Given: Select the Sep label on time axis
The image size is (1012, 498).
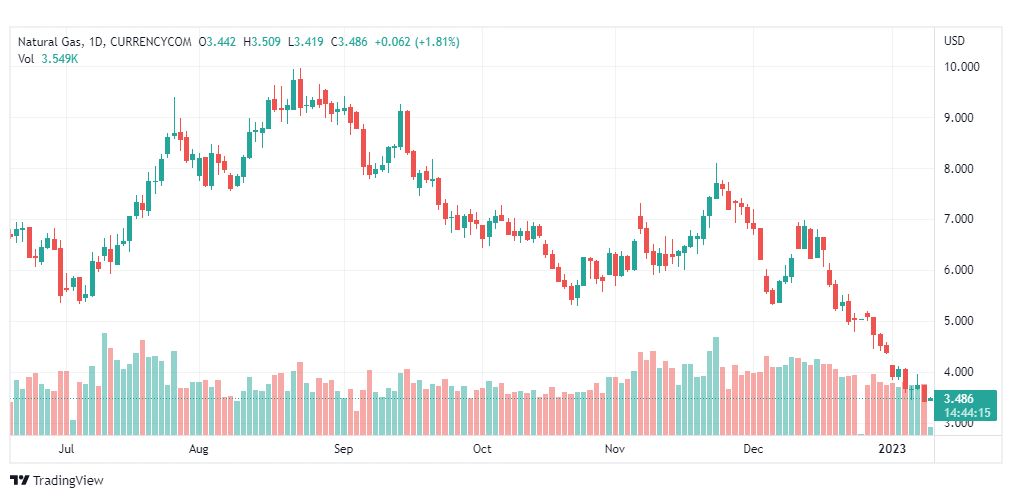Looking at the screenshot, I should tap(343, 449).
